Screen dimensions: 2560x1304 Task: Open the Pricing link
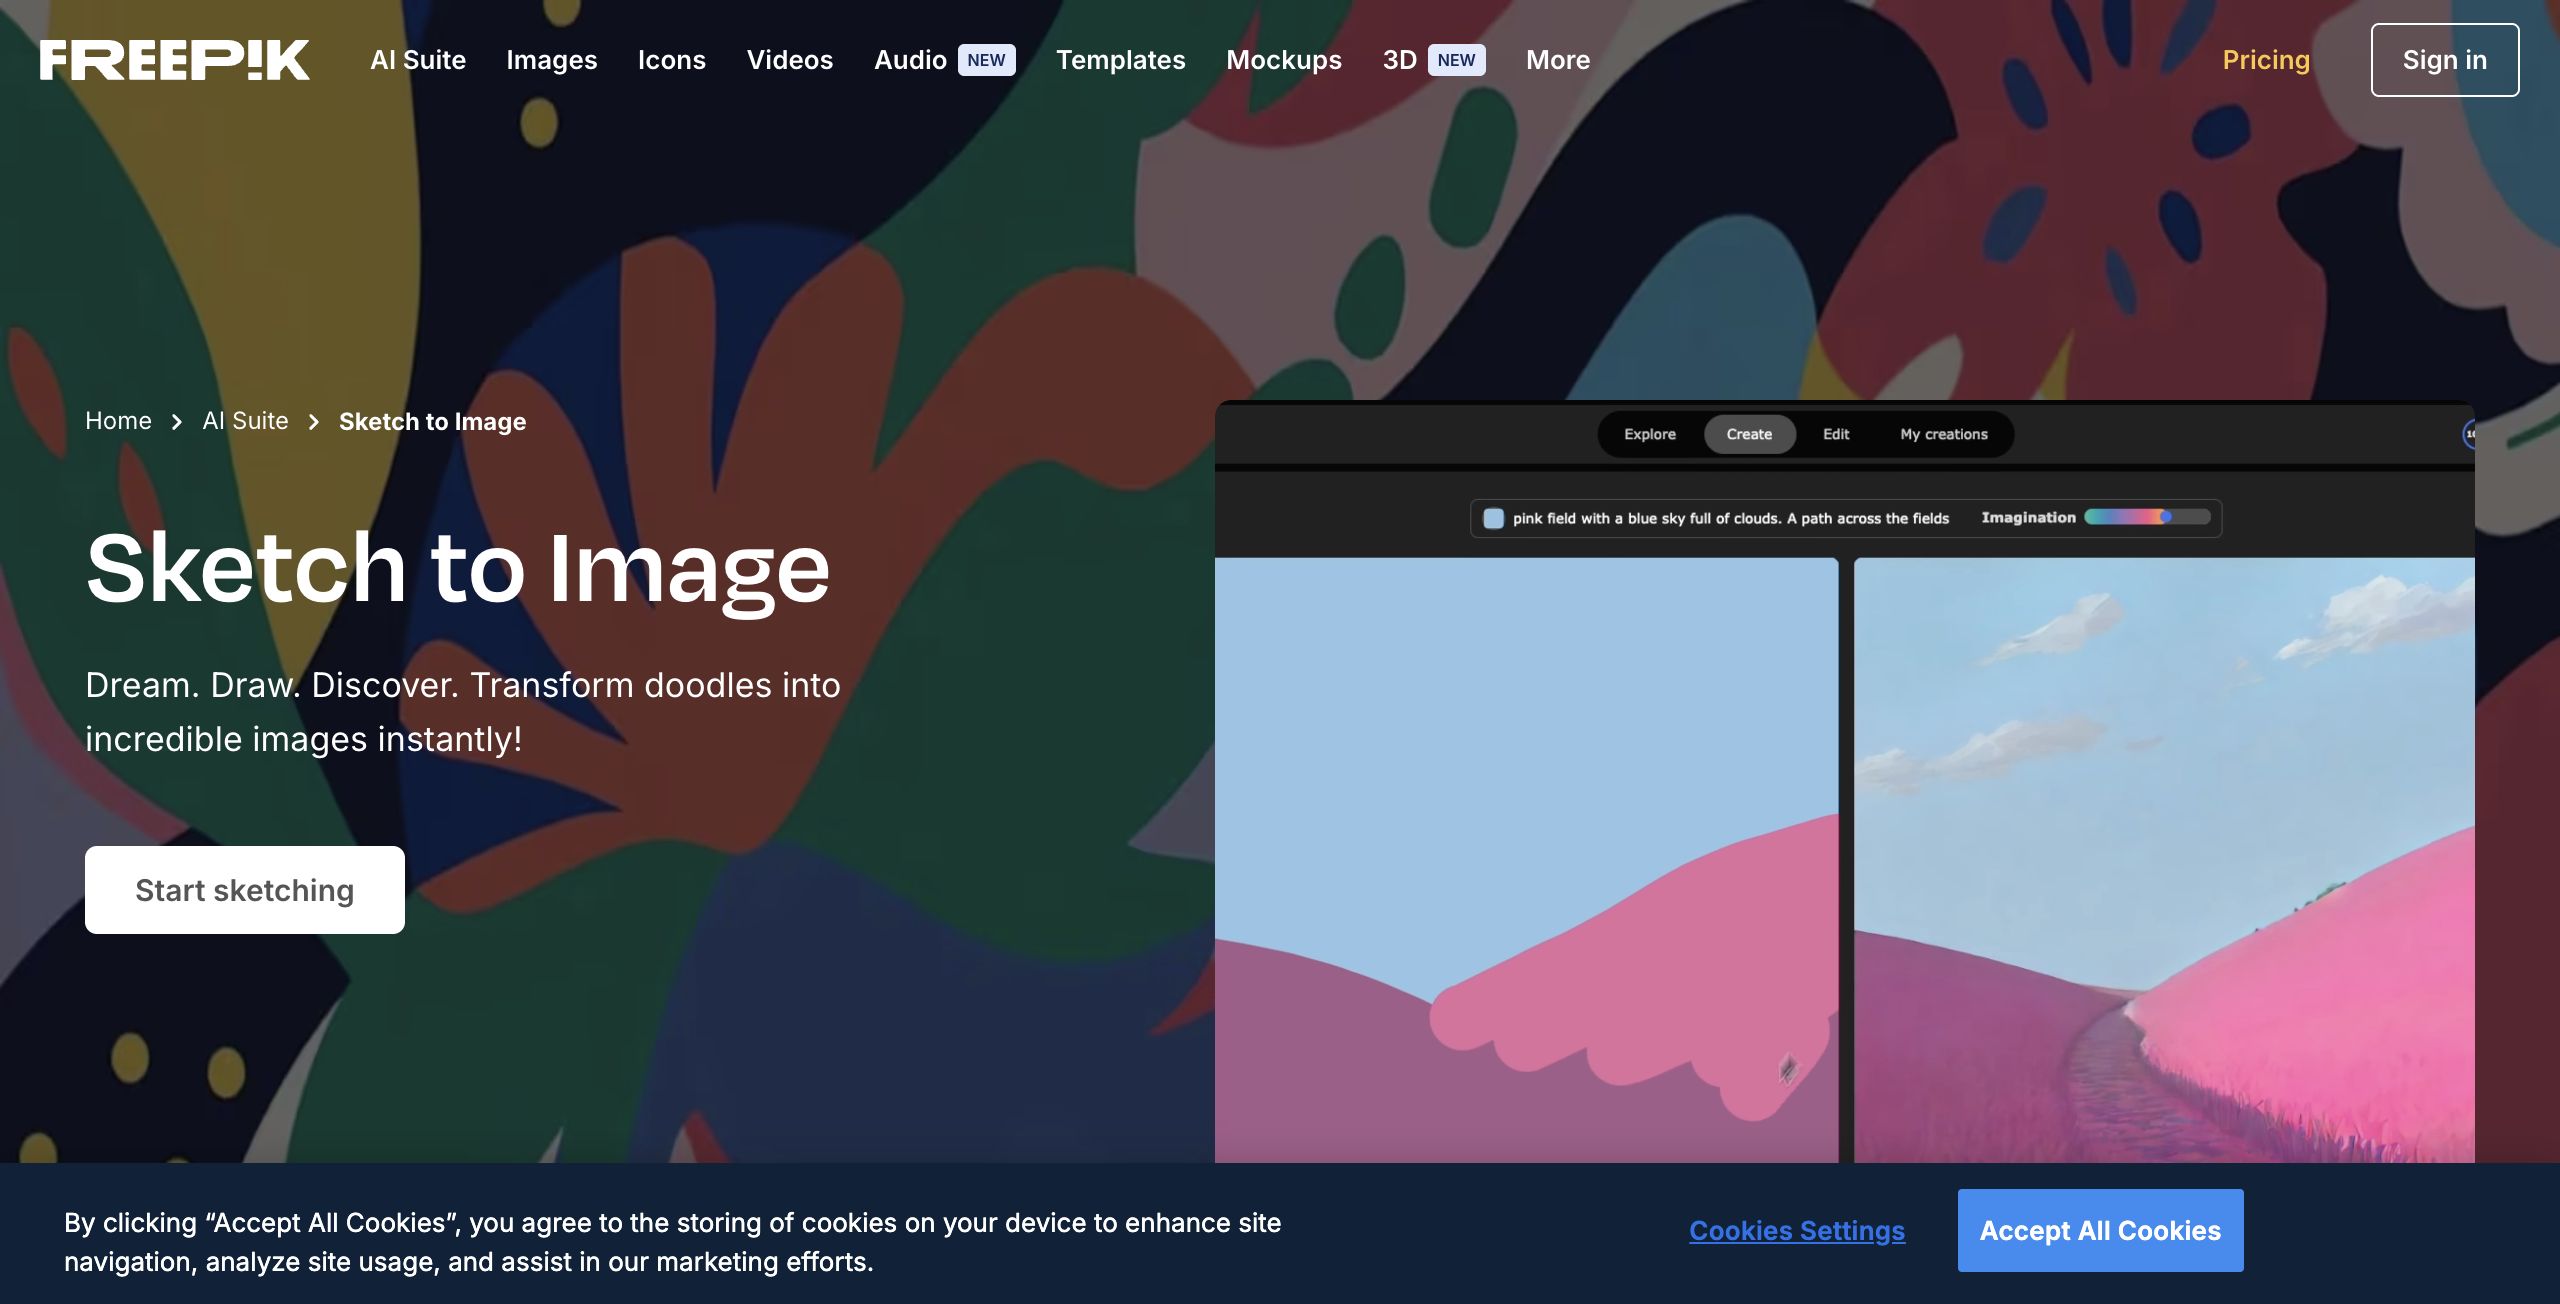2265,60
